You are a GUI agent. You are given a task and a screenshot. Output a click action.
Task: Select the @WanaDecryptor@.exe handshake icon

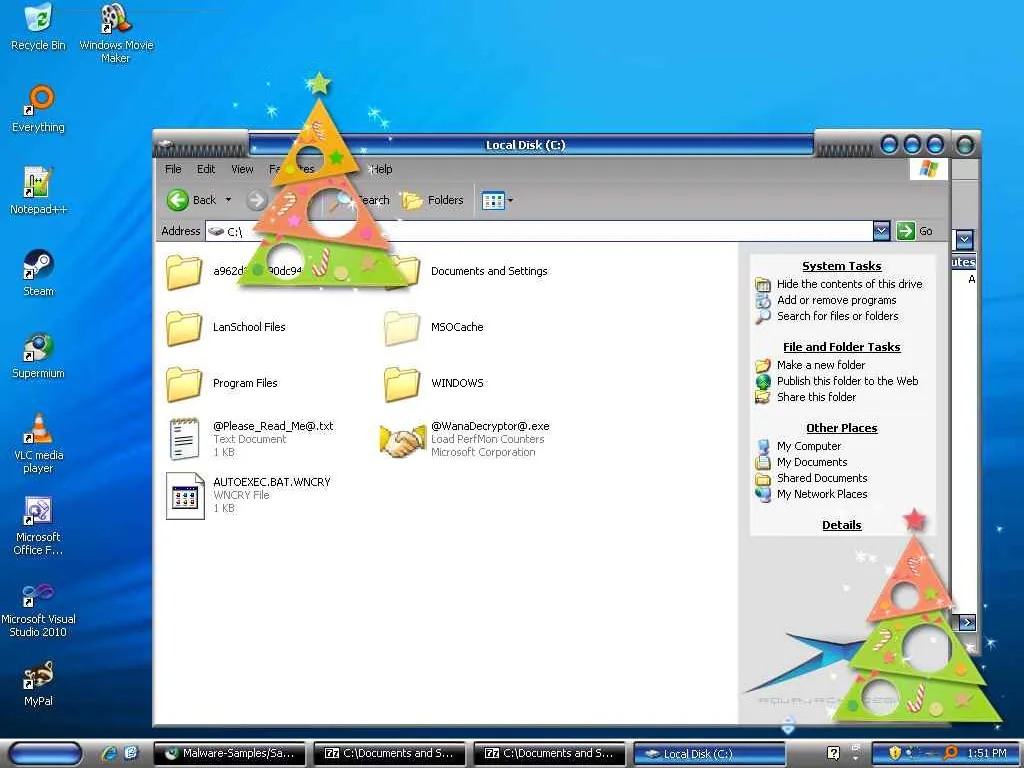401,440
